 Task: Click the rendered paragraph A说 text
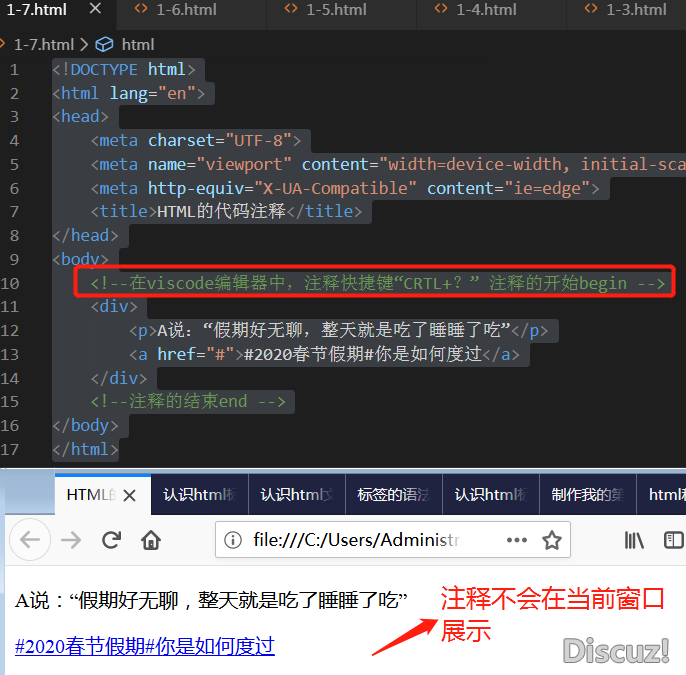coord(211,600)
